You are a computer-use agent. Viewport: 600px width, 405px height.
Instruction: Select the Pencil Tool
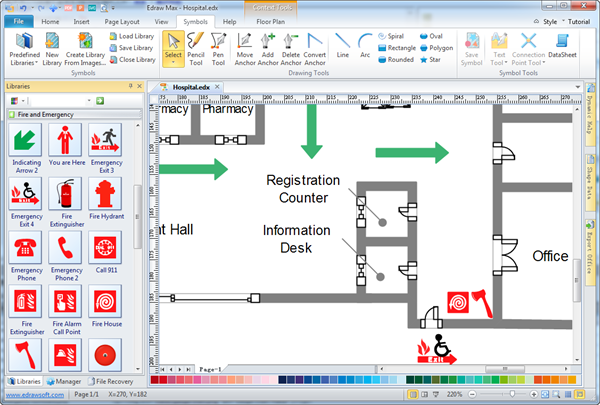pyautogui.click(x=196, y=49)
